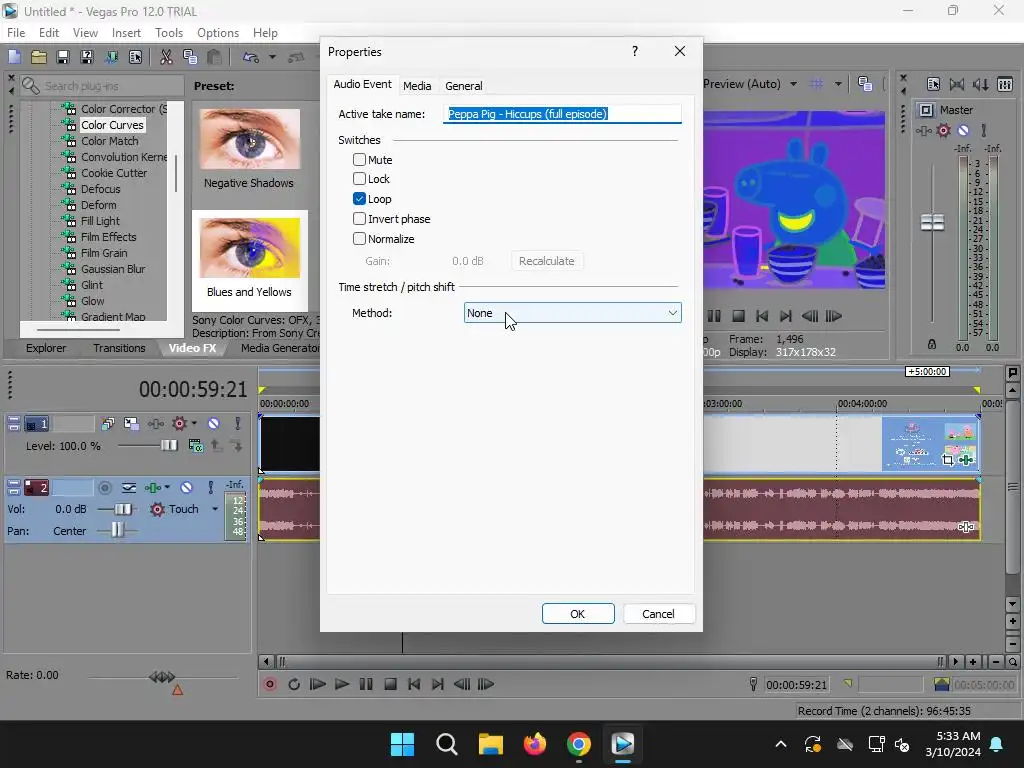The height and width of the screenshot is (768, 1024).
Task: Click the Record button in transport bar
Action: [270, 684]
